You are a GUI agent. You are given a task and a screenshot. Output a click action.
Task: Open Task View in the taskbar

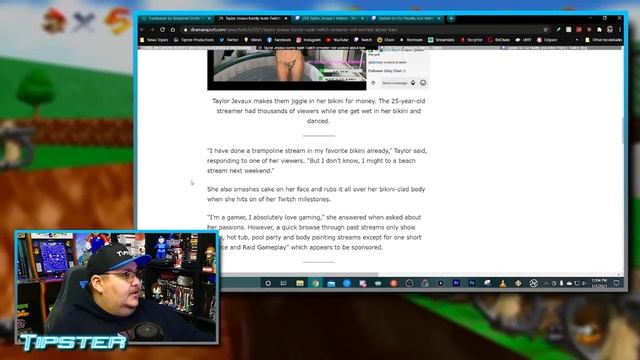tap(283, 283)
